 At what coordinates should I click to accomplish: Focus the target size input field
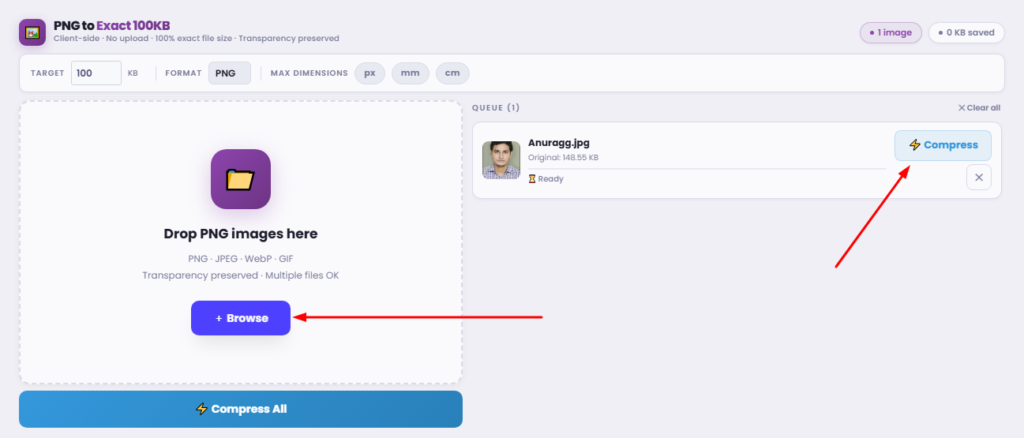click(x=96, y=73)
